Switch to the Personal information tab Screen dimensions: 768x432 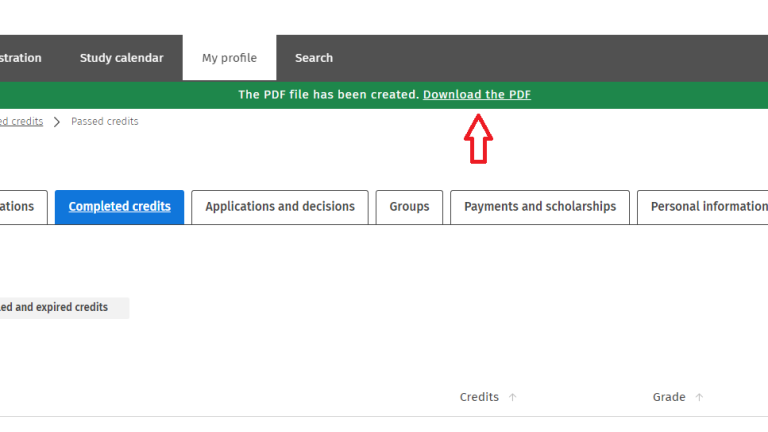point(707,207)
